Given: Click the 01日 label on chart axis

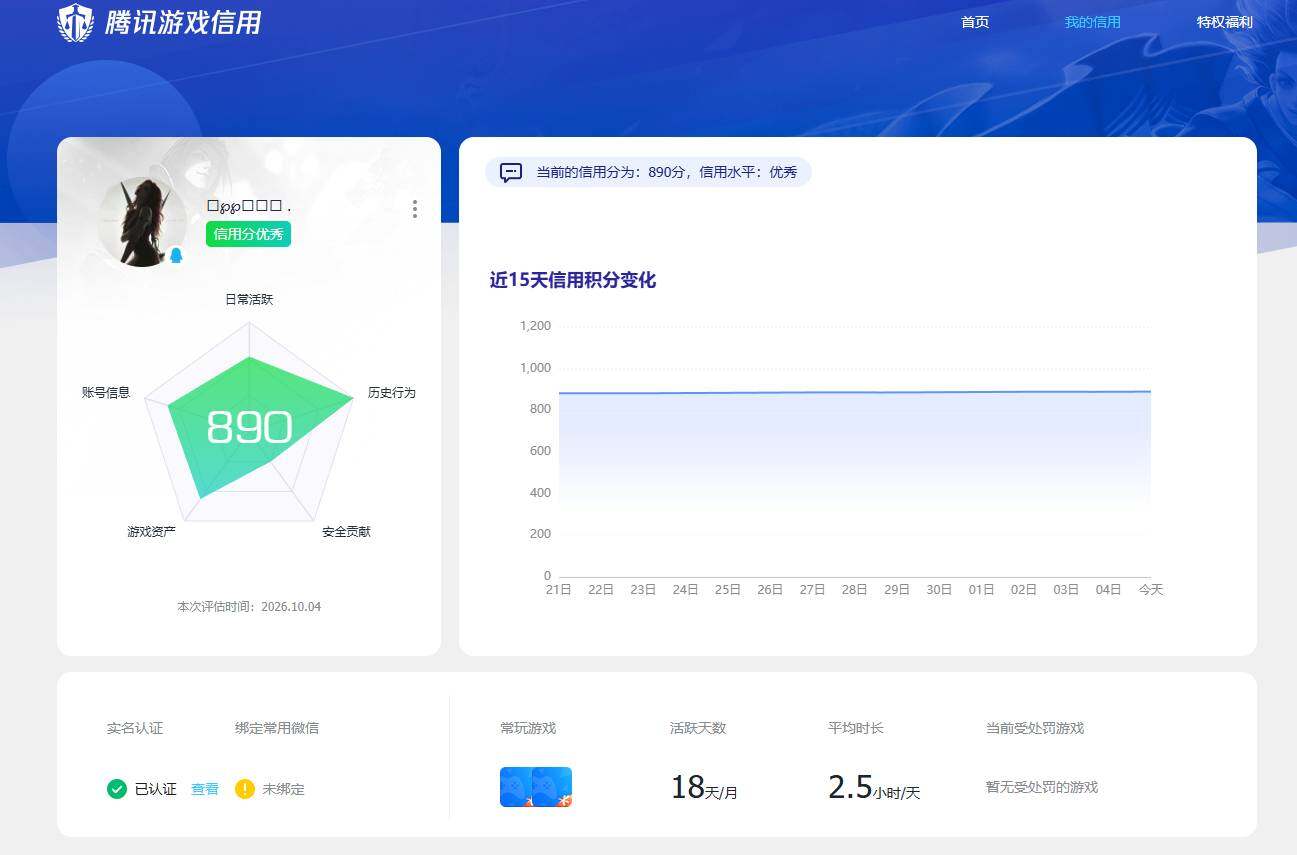Looking at the screenshot, I should click(982, 590).
